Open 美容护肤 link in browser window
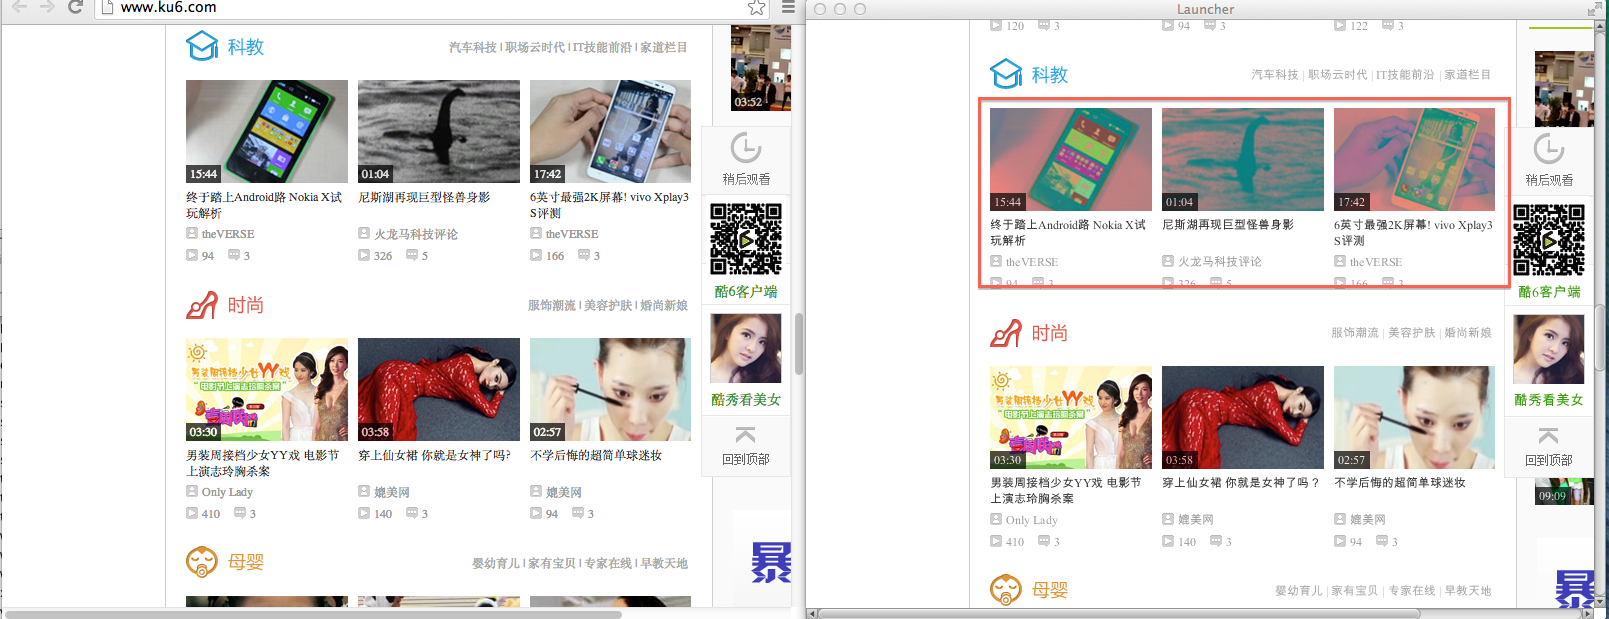The height and width of the screenshot is (619, 1609). coord(608,305)
